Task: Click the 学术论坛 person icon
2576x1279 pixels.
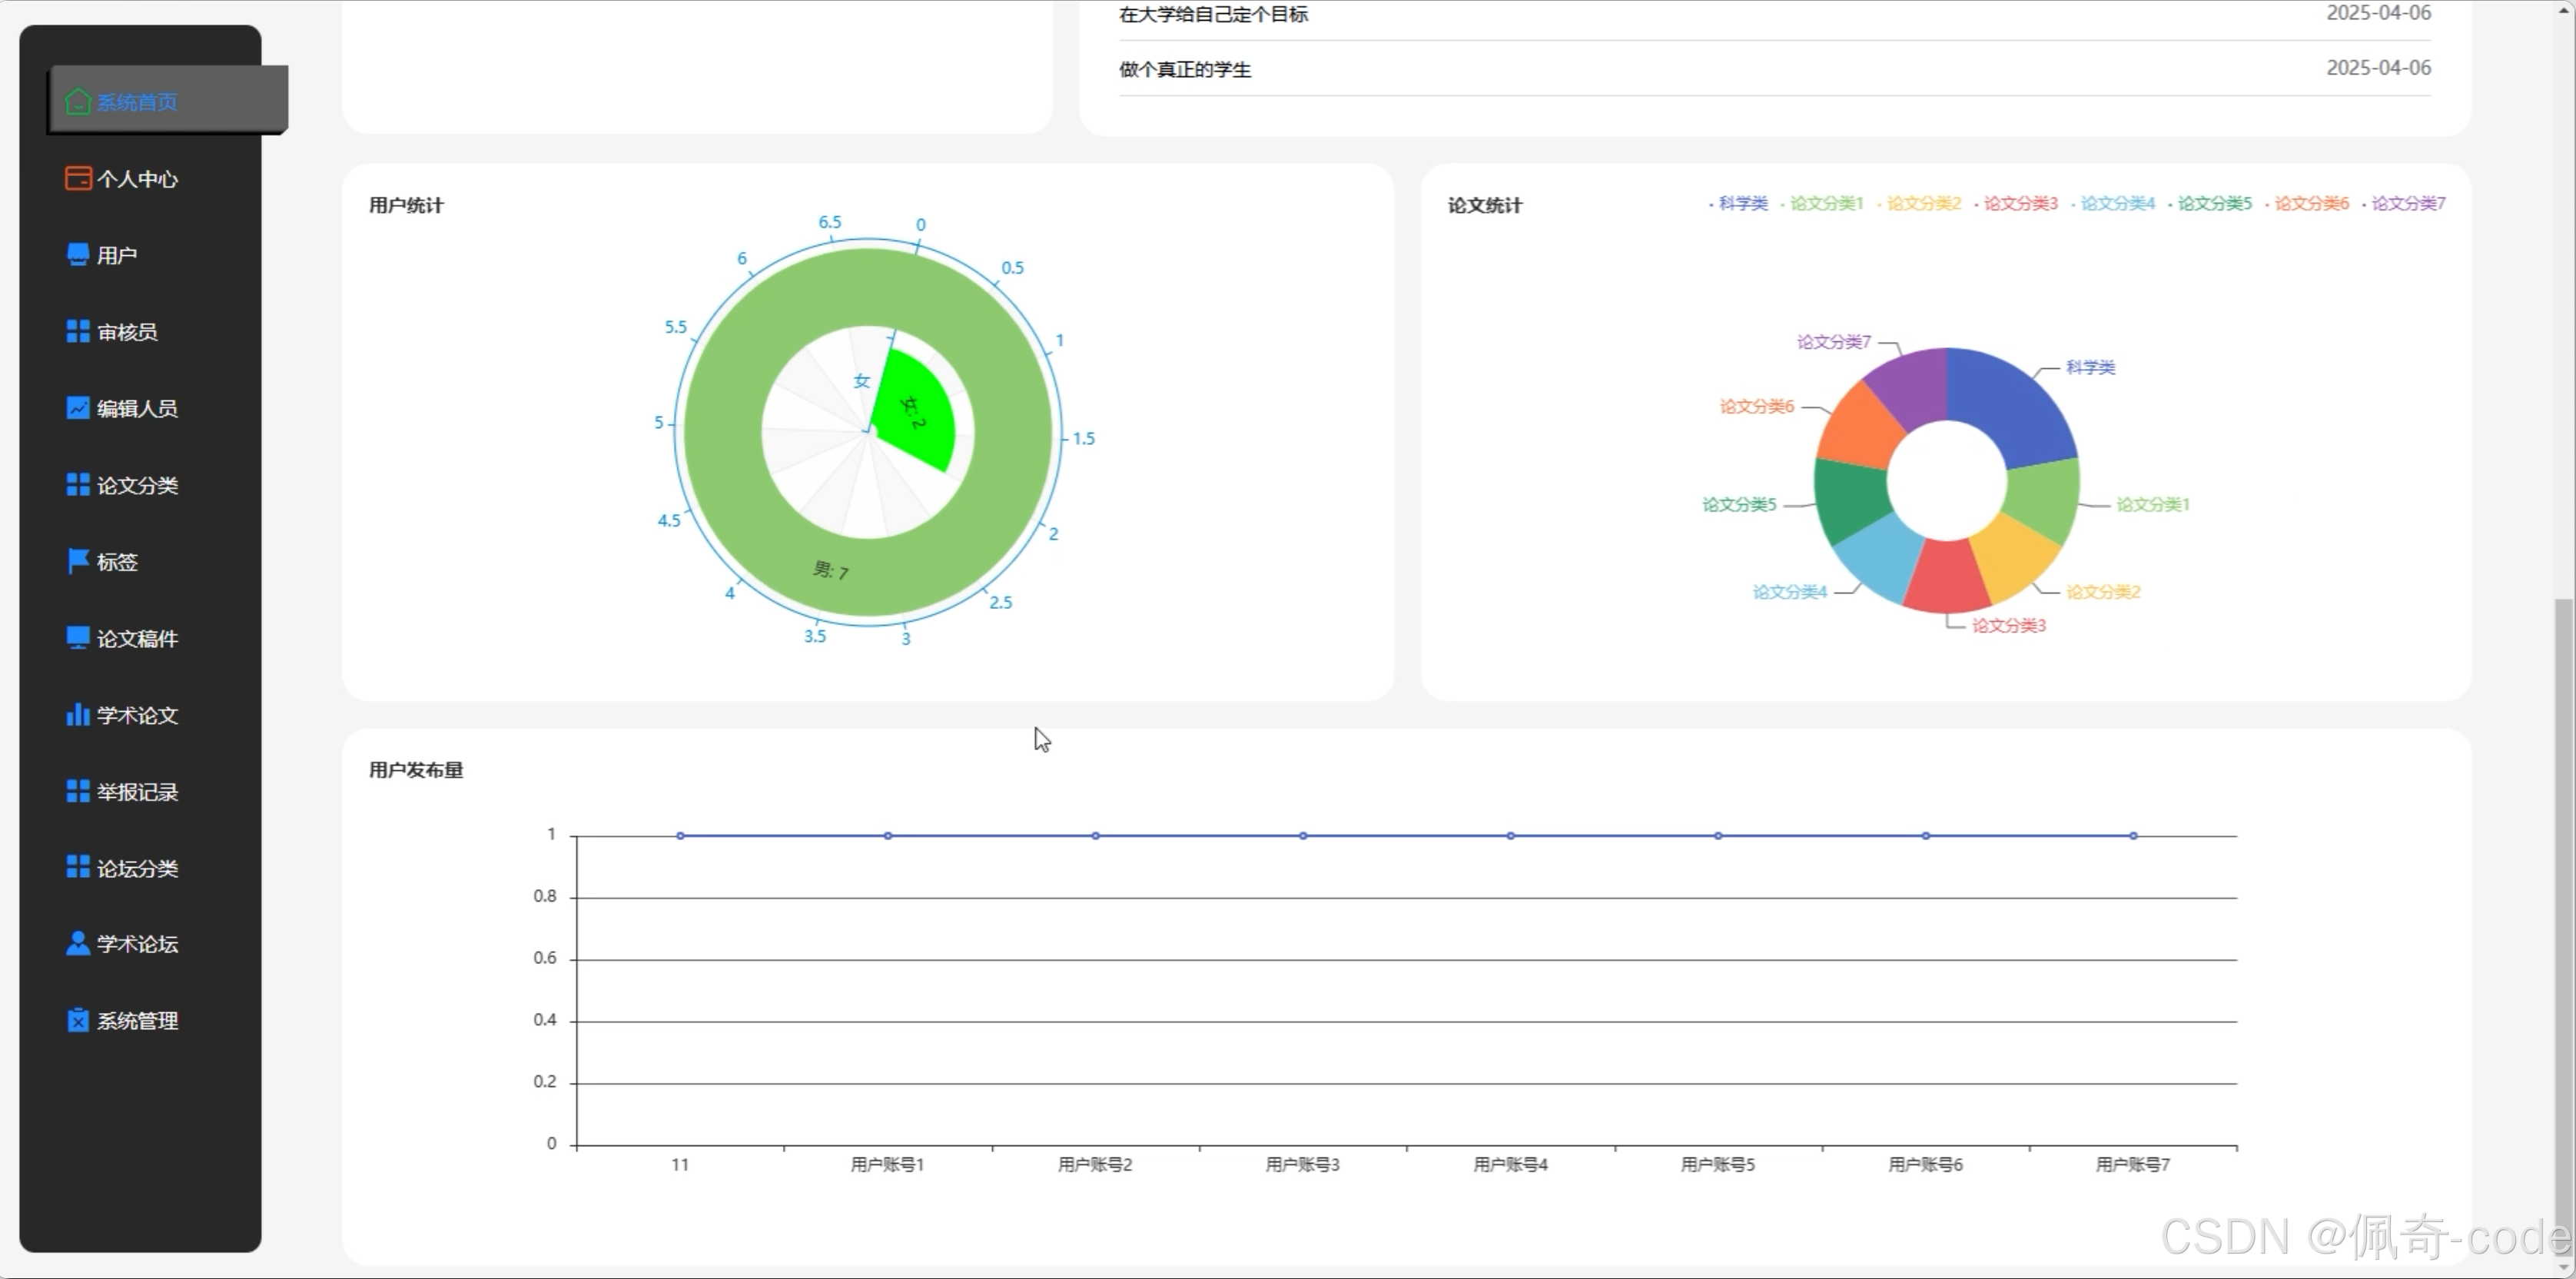Action: pos(77,944)
